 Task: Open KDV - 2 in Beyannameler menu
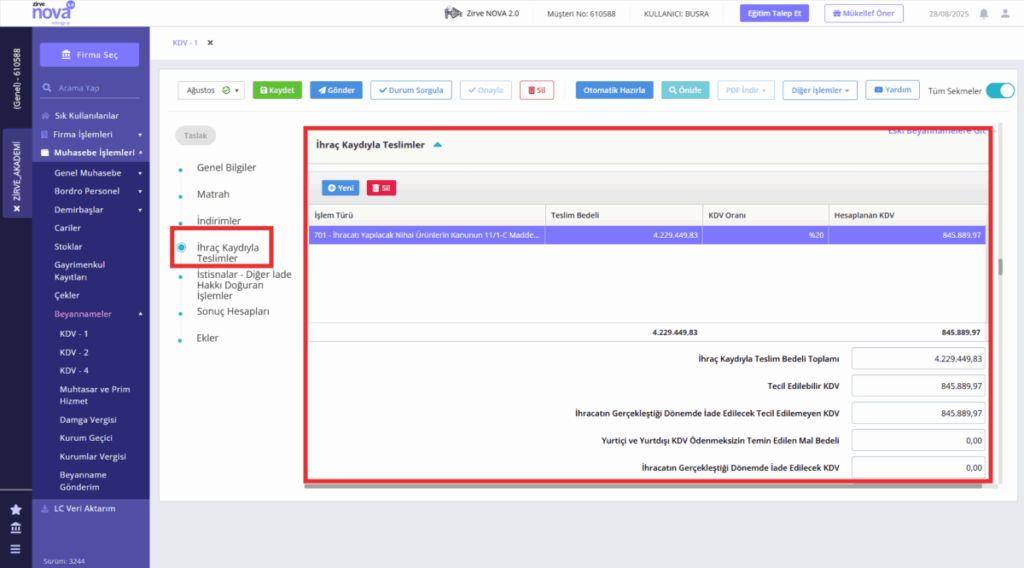74,352
